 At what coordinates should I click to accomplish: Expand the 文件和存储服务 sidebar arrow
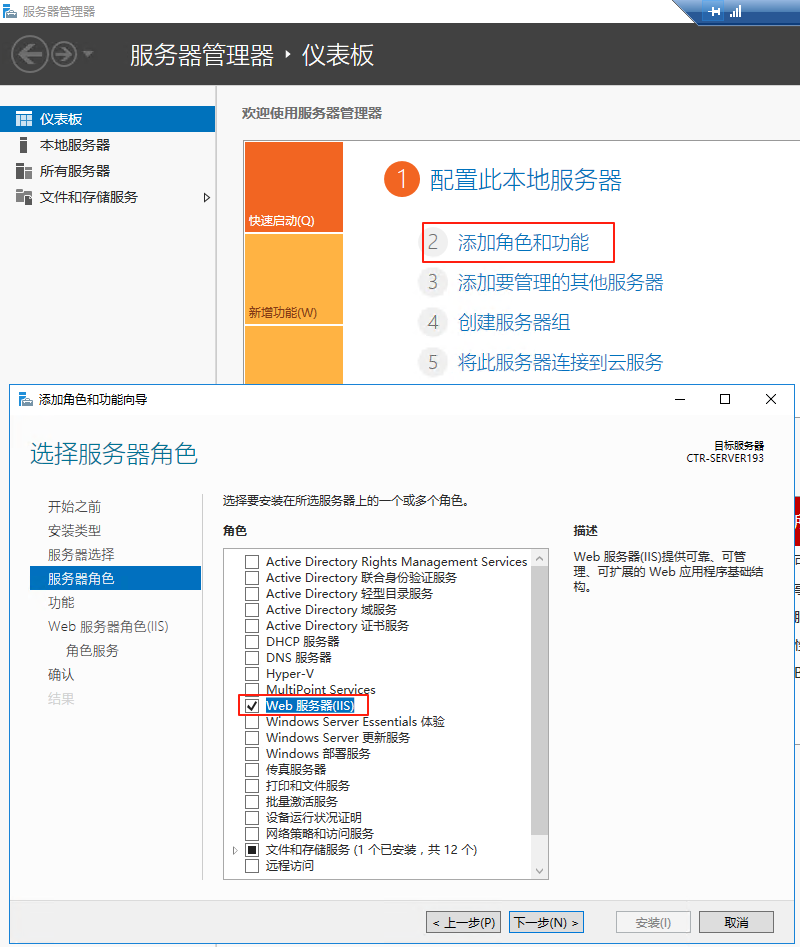click(207, 197)
